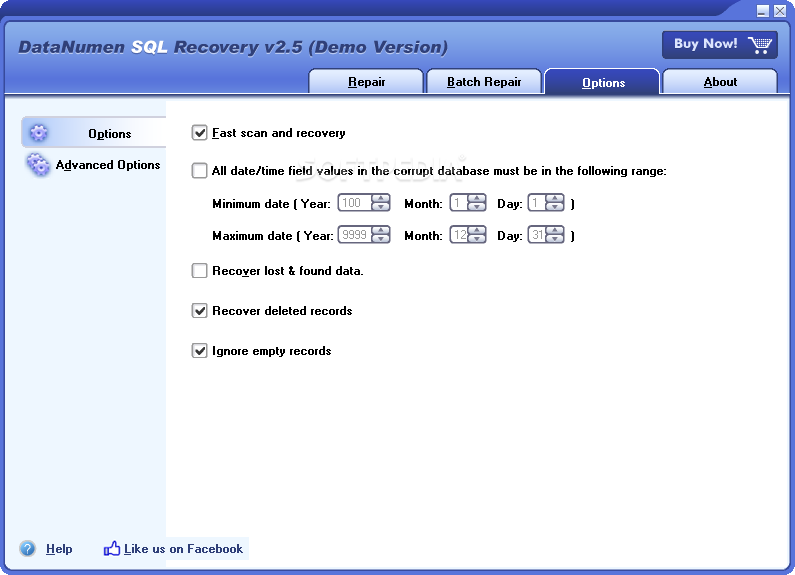Click the Facebook thumbs-up icon
Viewport: 795px width, 575px height.
coord(112,548)
